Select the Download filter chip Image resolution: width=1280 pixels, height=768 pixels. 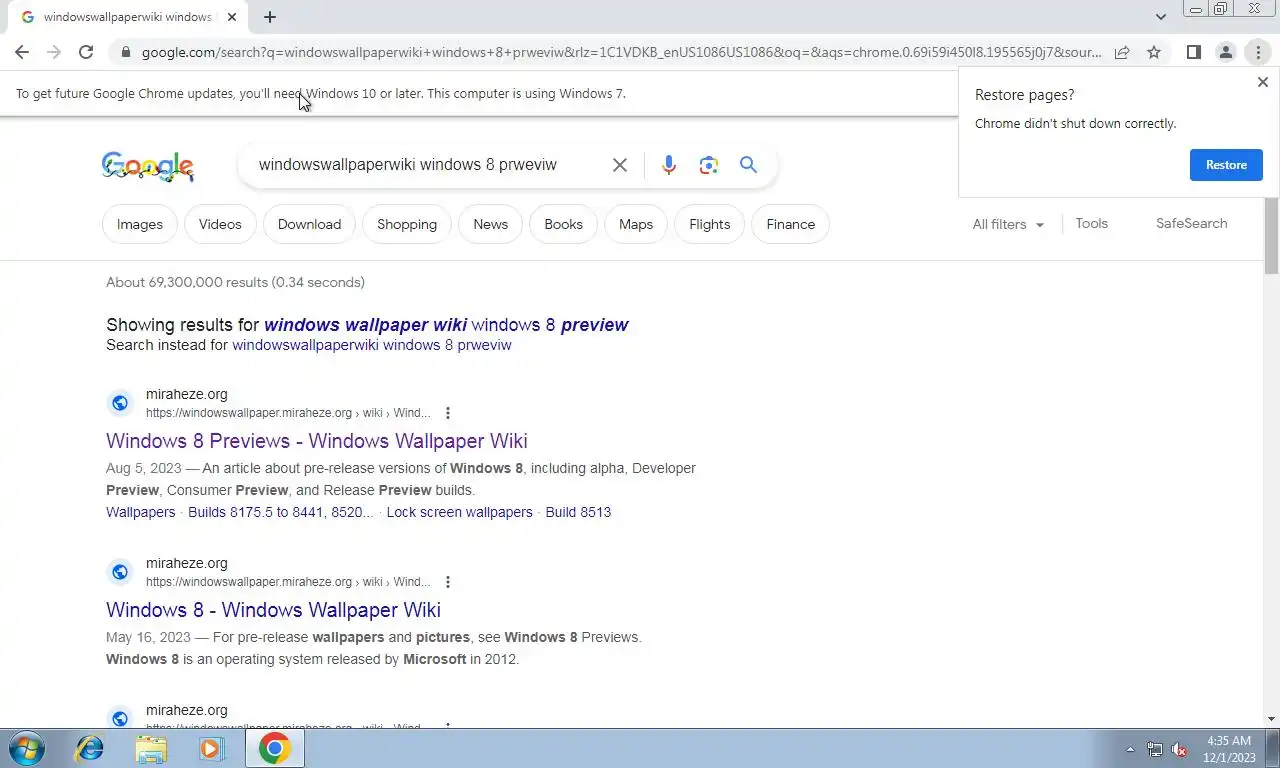[309, 224]
